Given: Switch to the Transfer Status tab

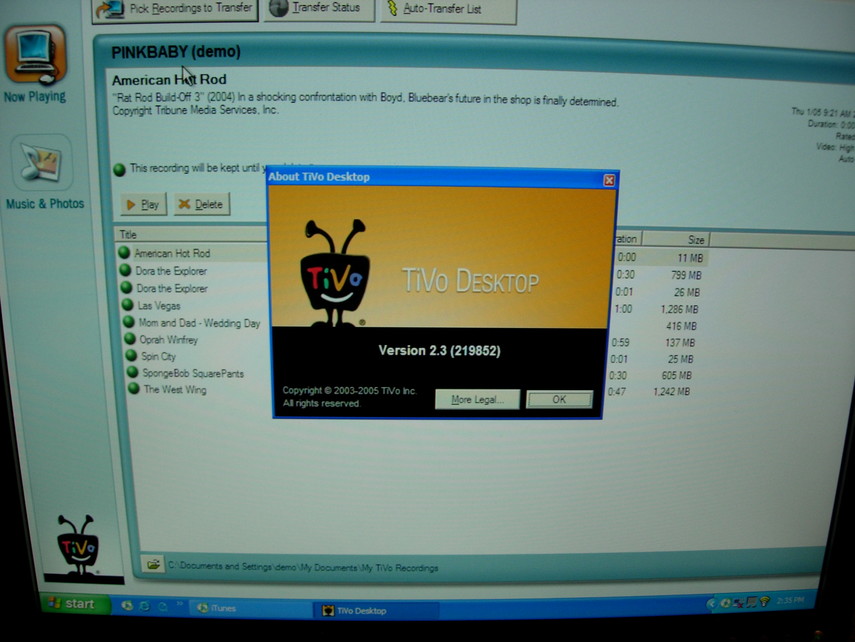Looking at the screenshot, I should tap(320, 9).
